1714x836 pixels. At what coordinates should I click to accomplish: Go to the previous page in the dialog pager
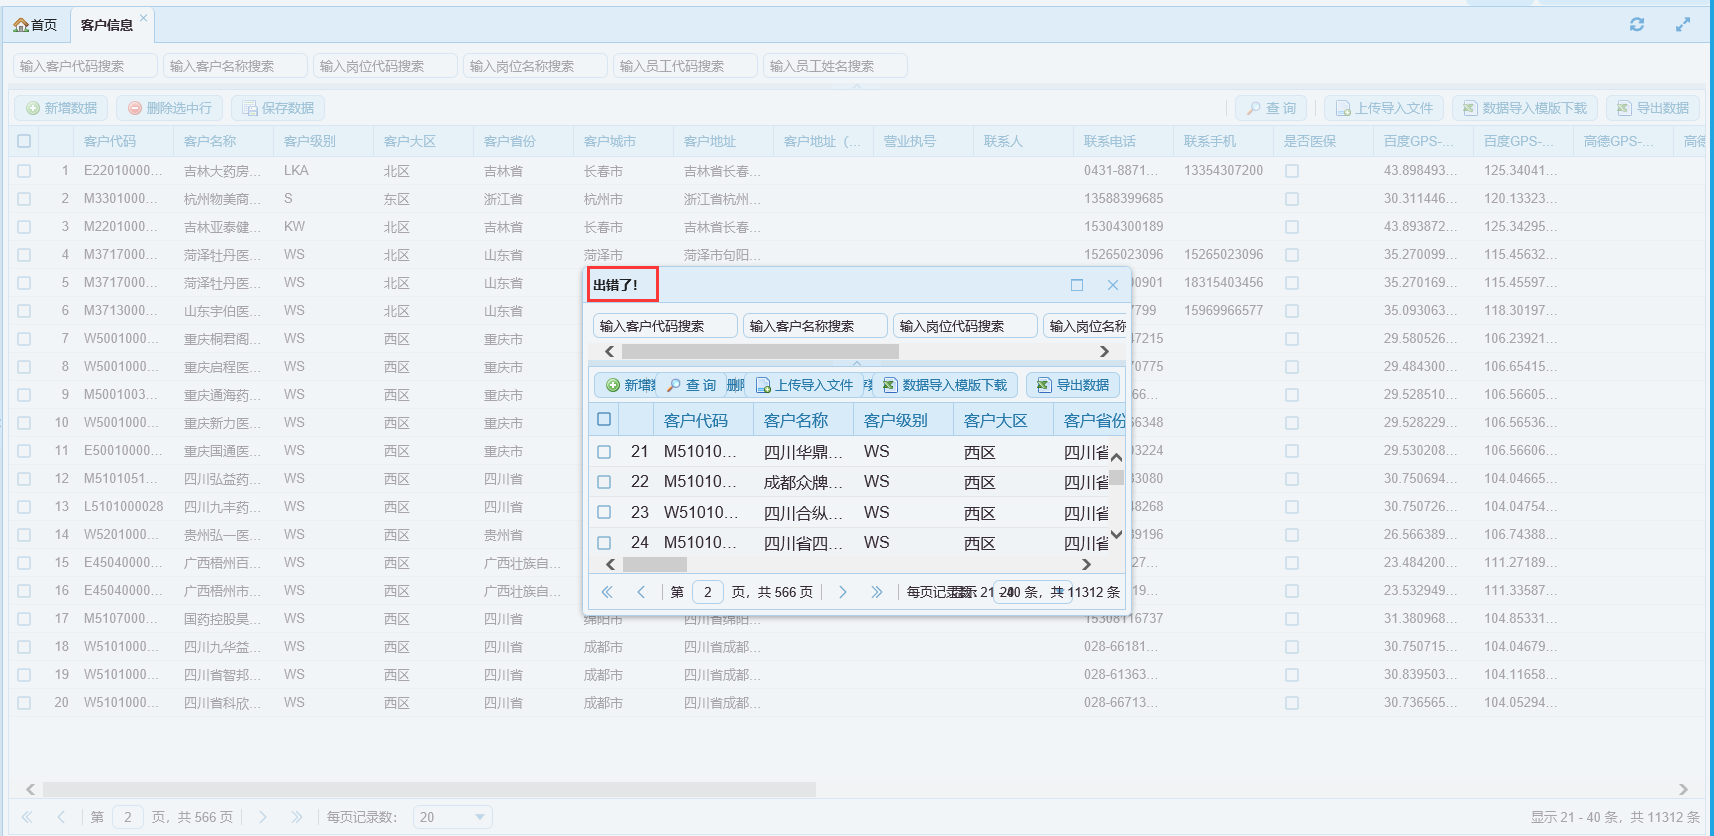tap(641, 592)
